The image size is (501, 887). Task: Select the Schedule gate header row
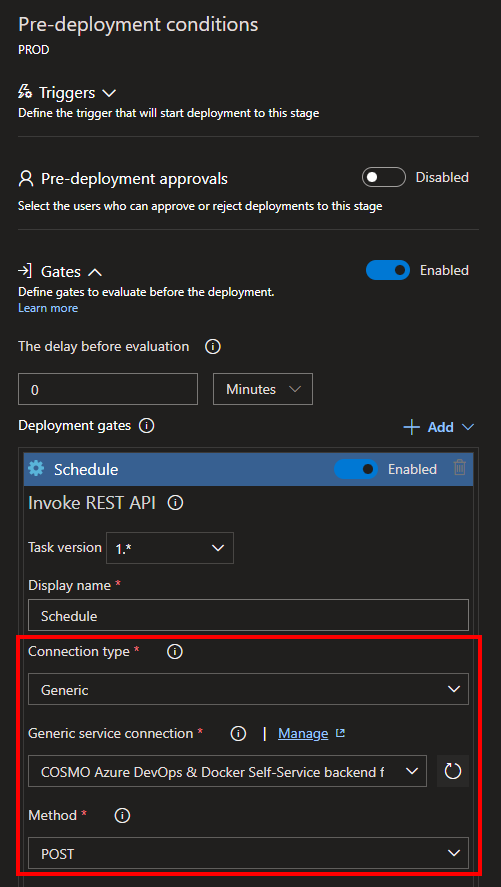click(248, 469)
